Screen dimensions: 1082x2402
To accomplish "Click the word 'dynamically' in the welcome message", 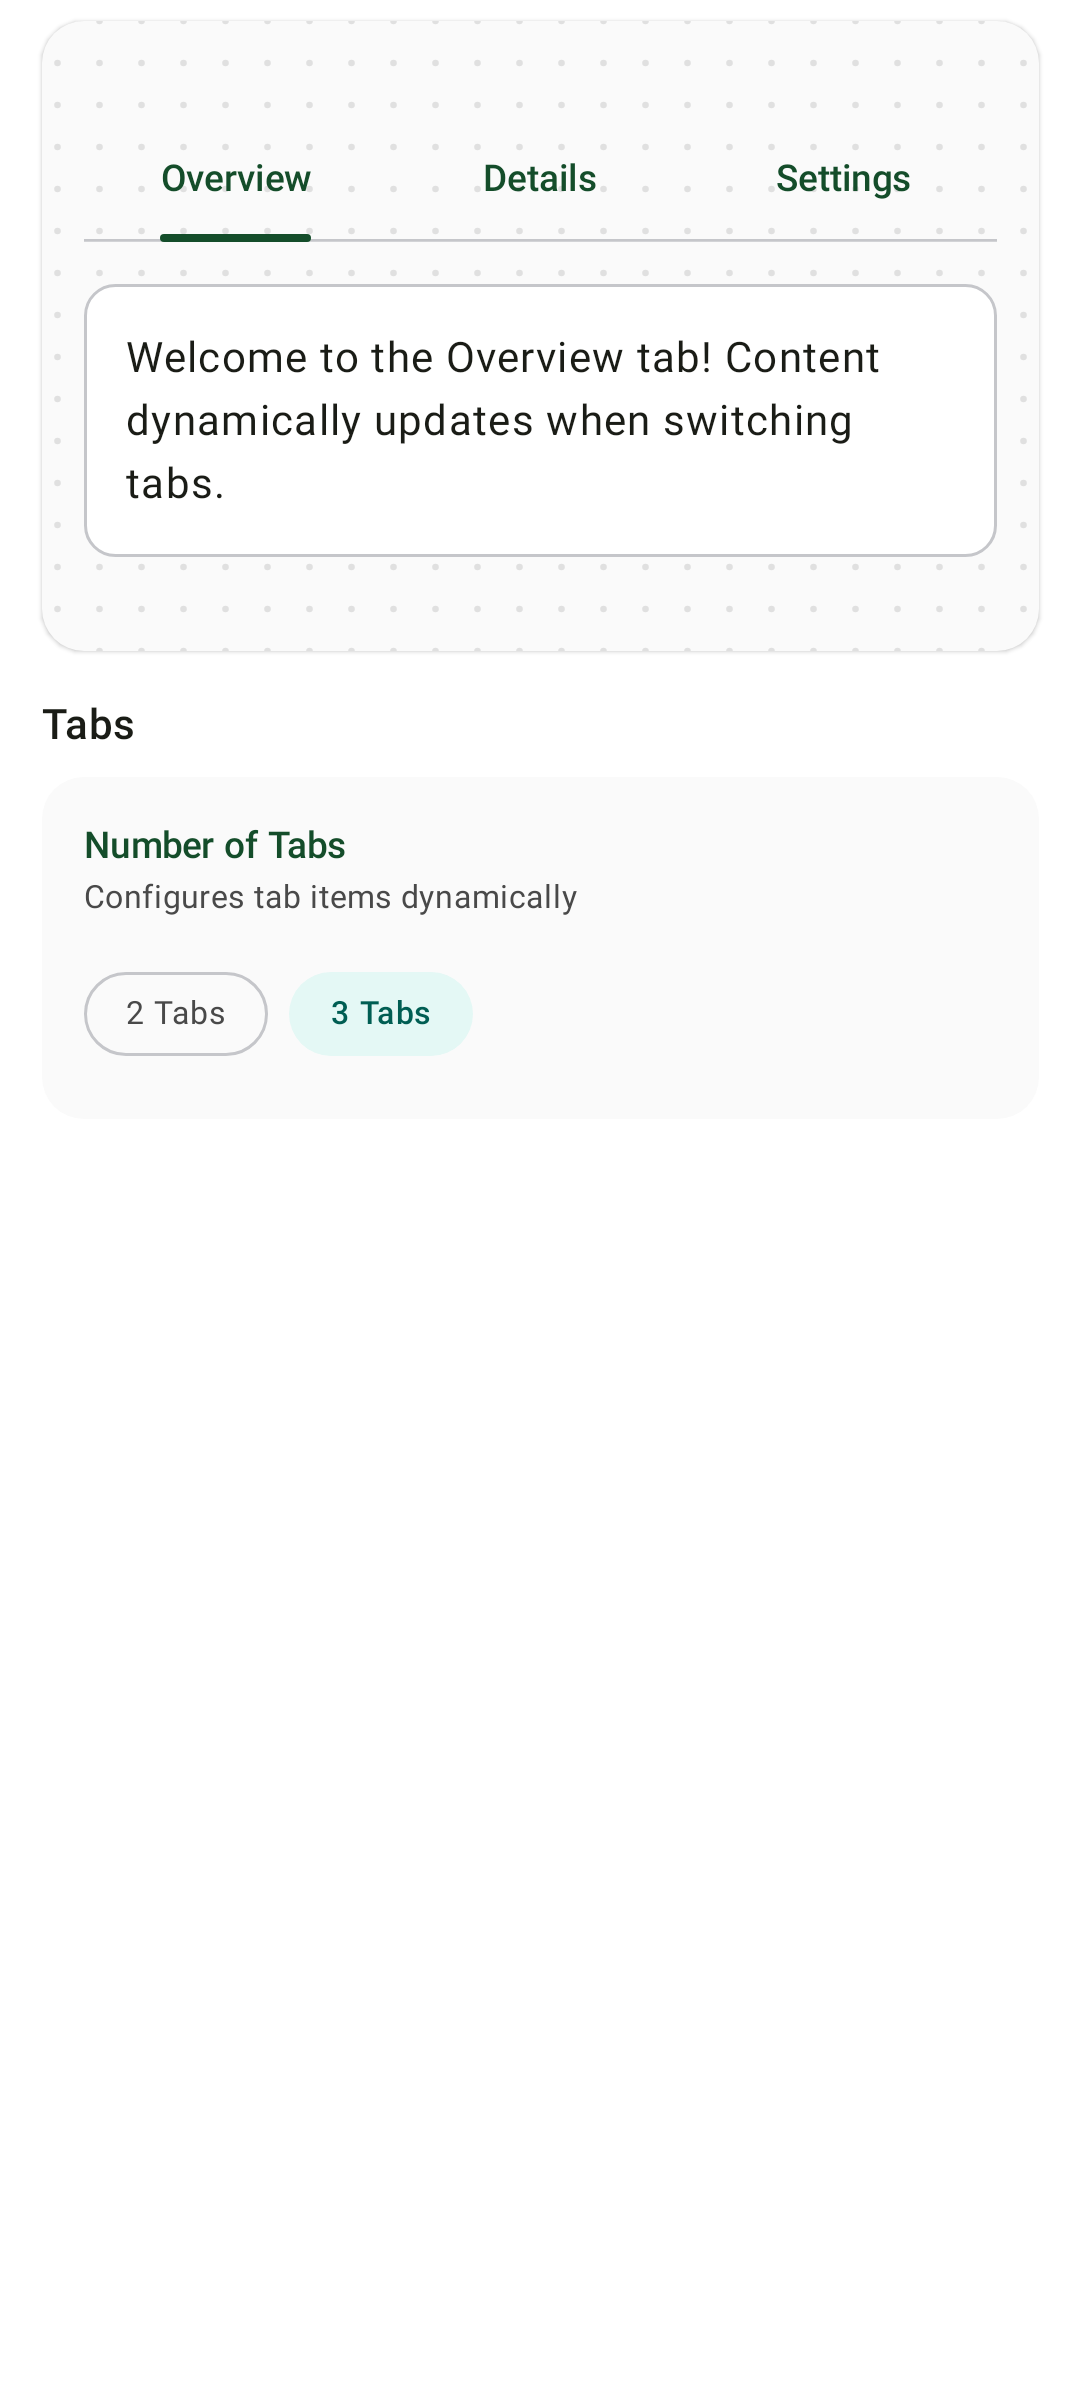I will pyautogui.click(x=243, y=422).
